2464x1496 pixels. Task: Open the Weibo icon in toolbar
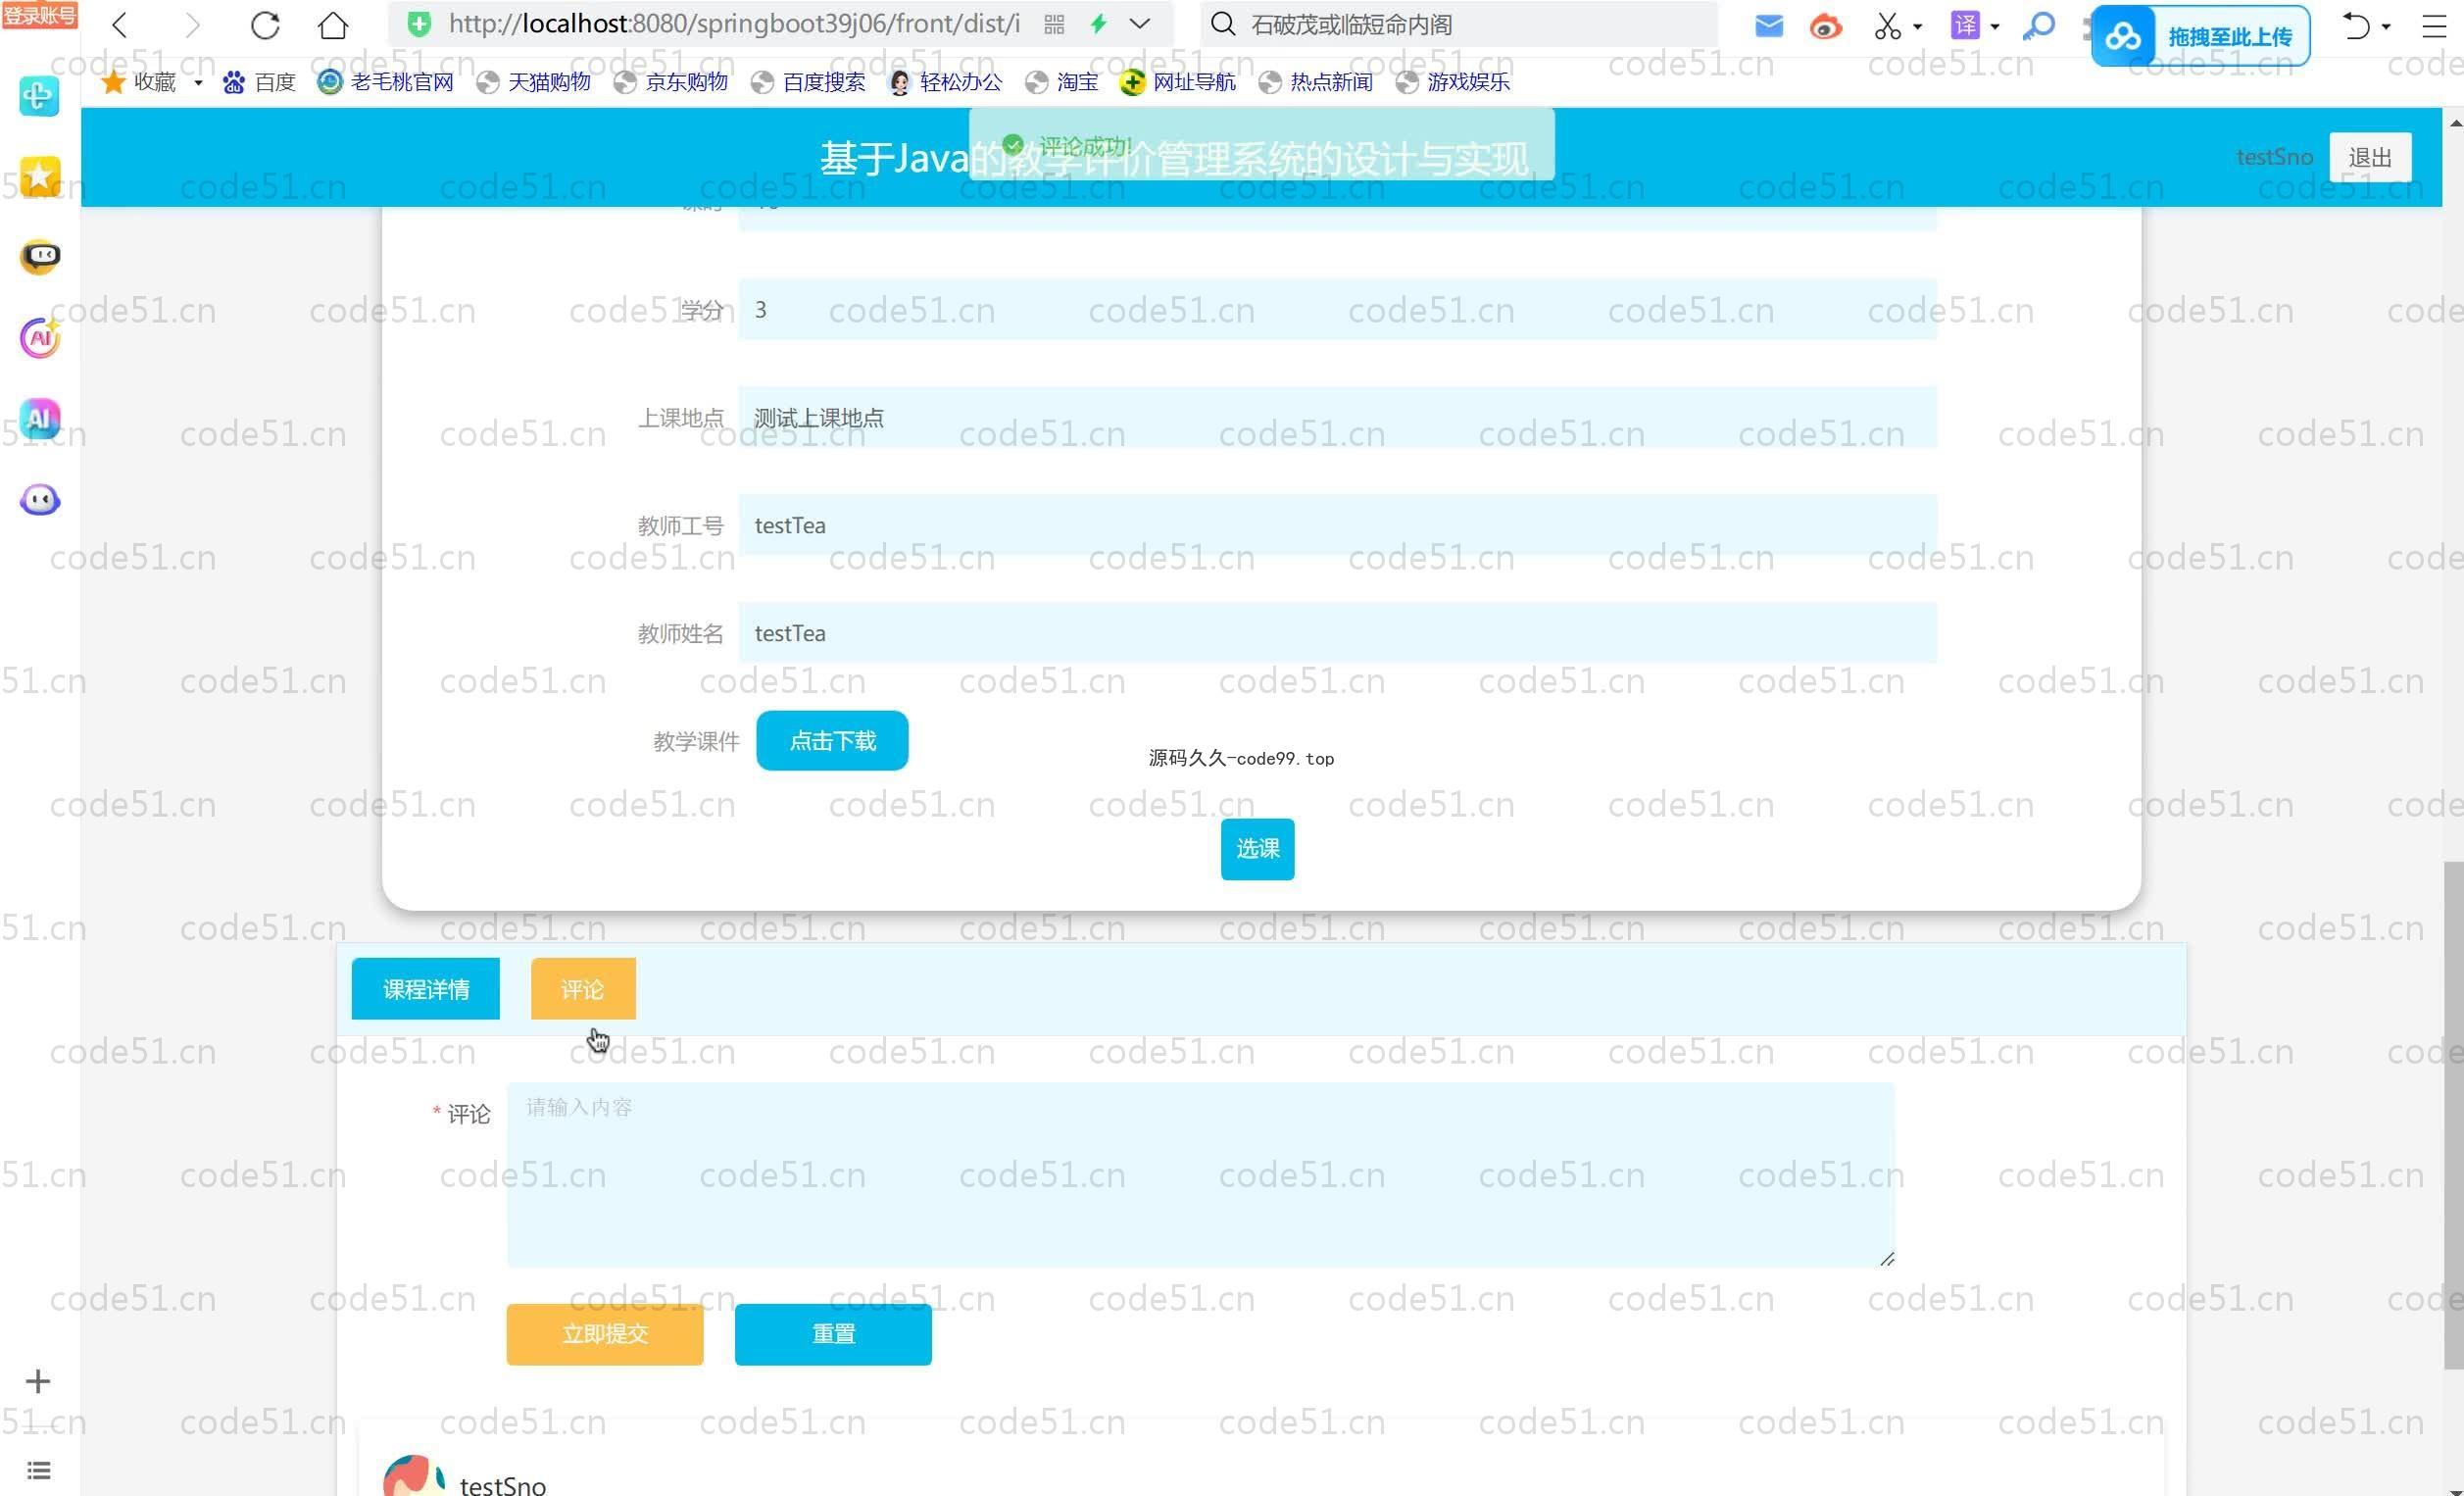click(1826, 26)
